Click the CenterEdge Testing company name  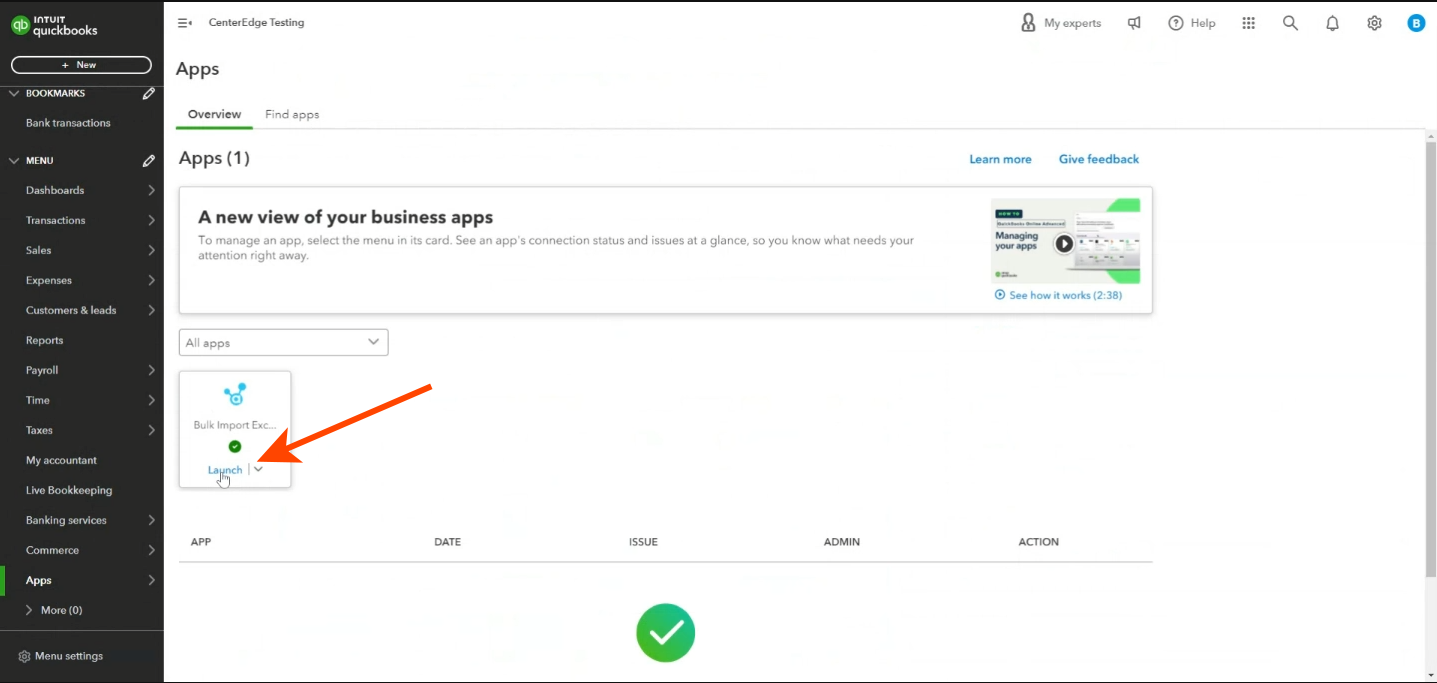[256, 23]
